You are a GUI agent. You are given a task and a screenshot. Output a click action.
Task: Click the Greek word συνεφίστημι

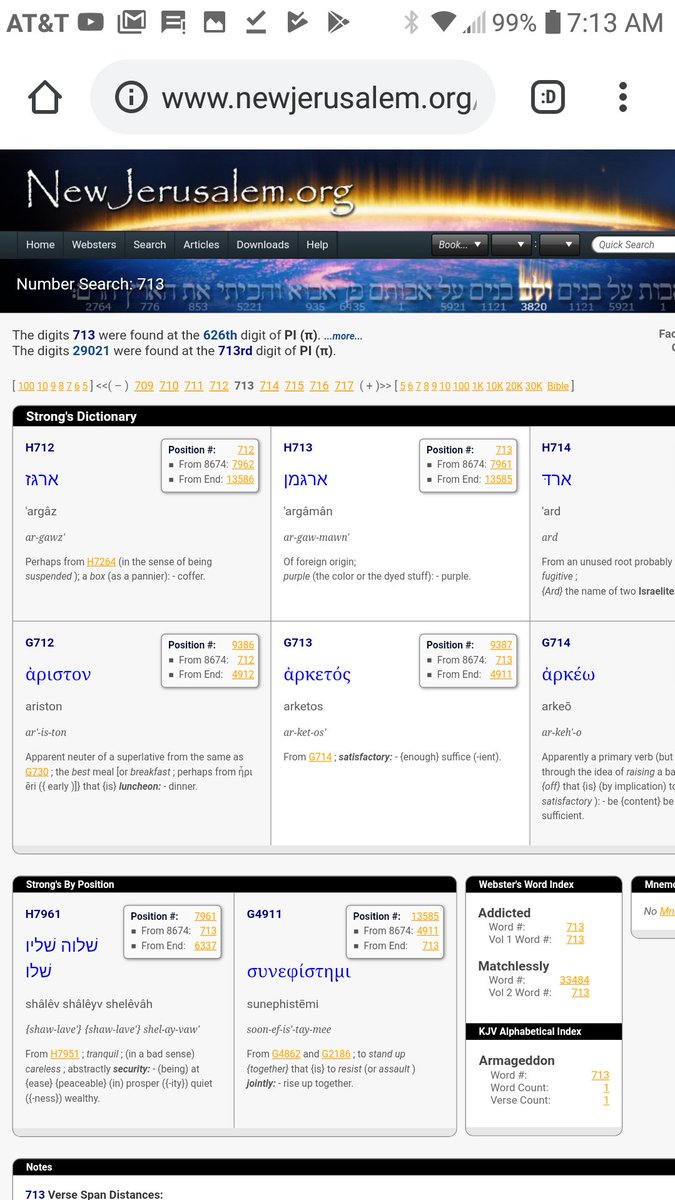pos(299,972)
